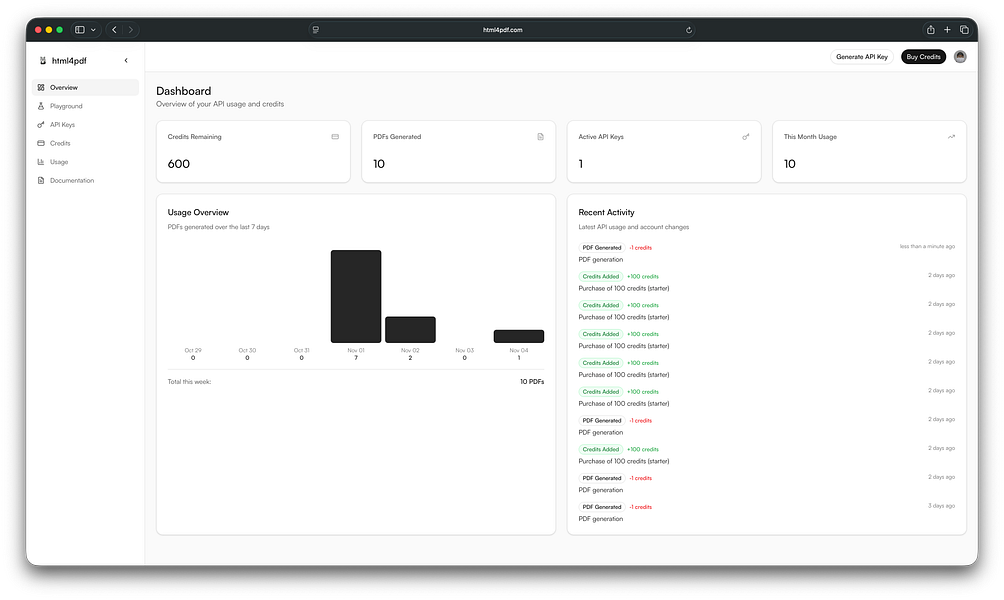1004x600 pixels.
Task: Open a new tab with plus icon
Action: click(947, 29)
